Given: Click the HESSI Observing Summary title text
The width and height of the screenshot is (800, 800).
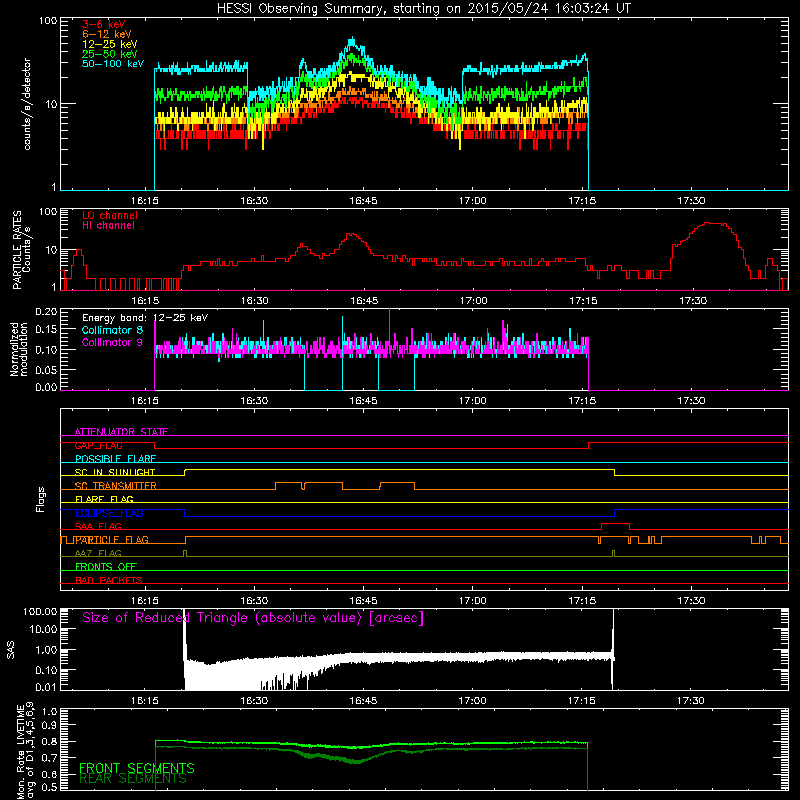Looking at the screenshot, I should [x=424, y=9].
